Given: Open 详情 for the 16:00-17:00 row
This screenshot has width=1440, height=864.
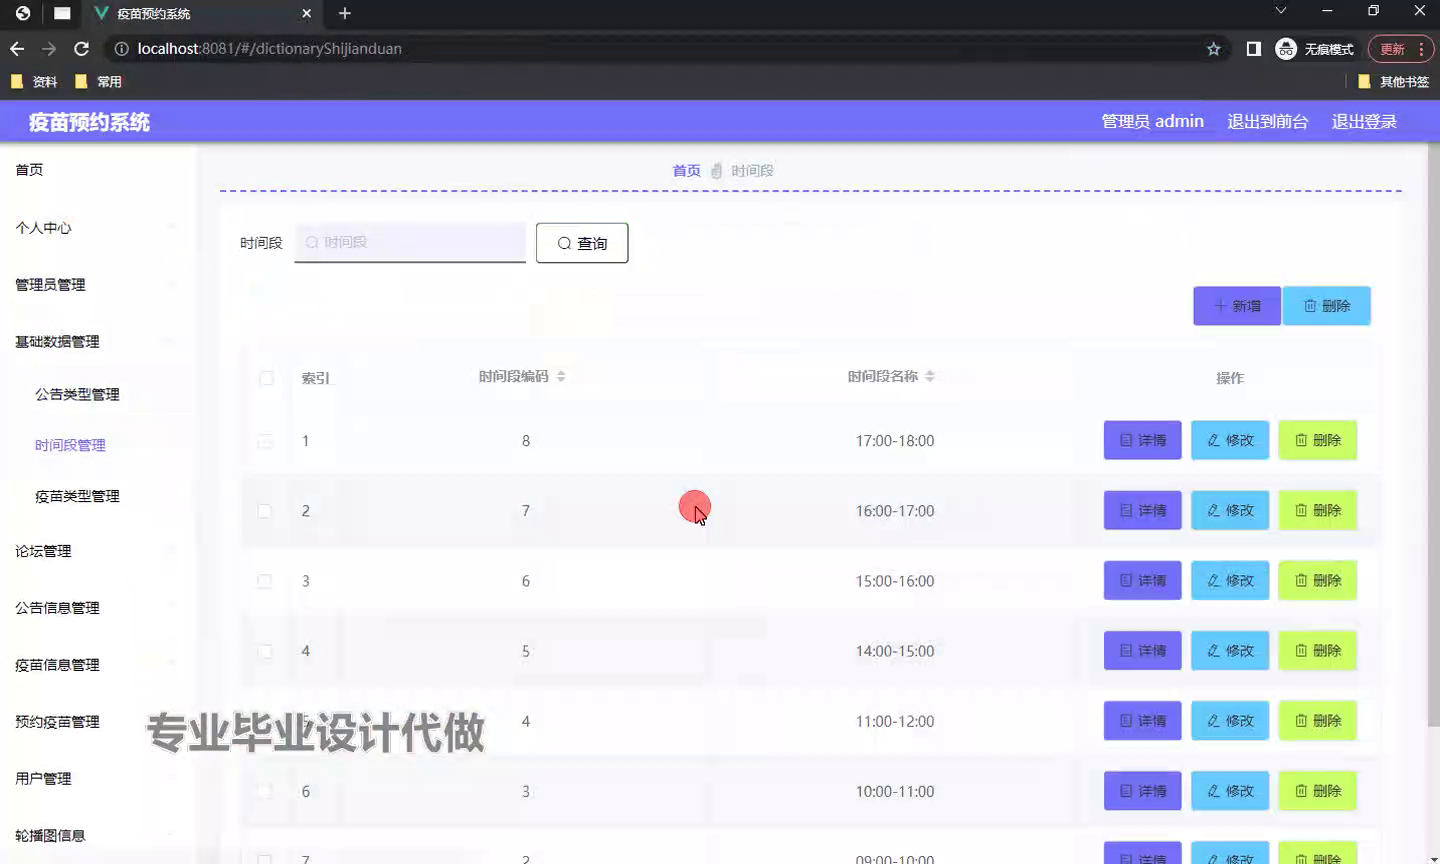Looking at the screenshot, I should pos(1143,510).
